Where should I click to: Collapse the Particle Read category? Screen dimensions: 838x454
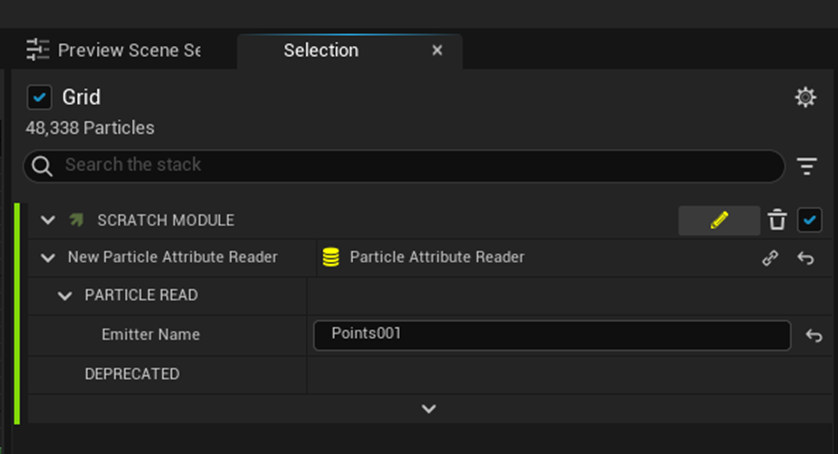[65, 296]
